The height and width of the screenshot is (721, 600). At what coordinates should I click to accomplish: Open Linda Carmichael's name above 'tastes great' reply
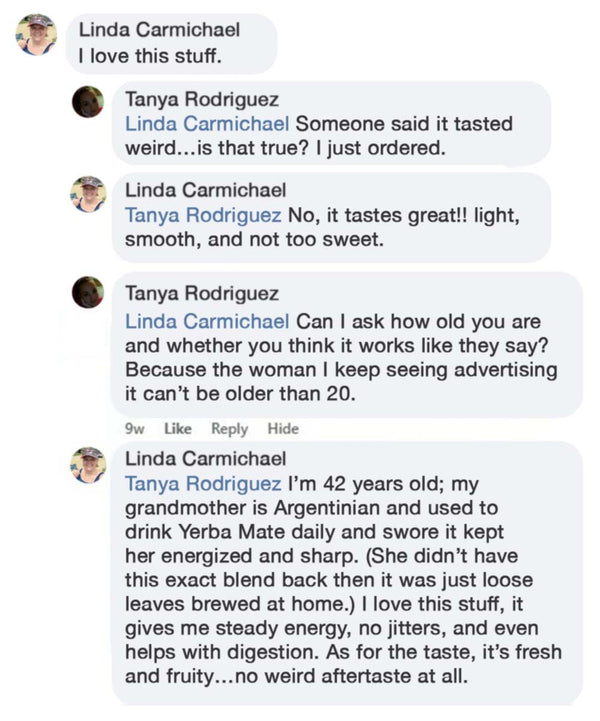tap(206, 190)
